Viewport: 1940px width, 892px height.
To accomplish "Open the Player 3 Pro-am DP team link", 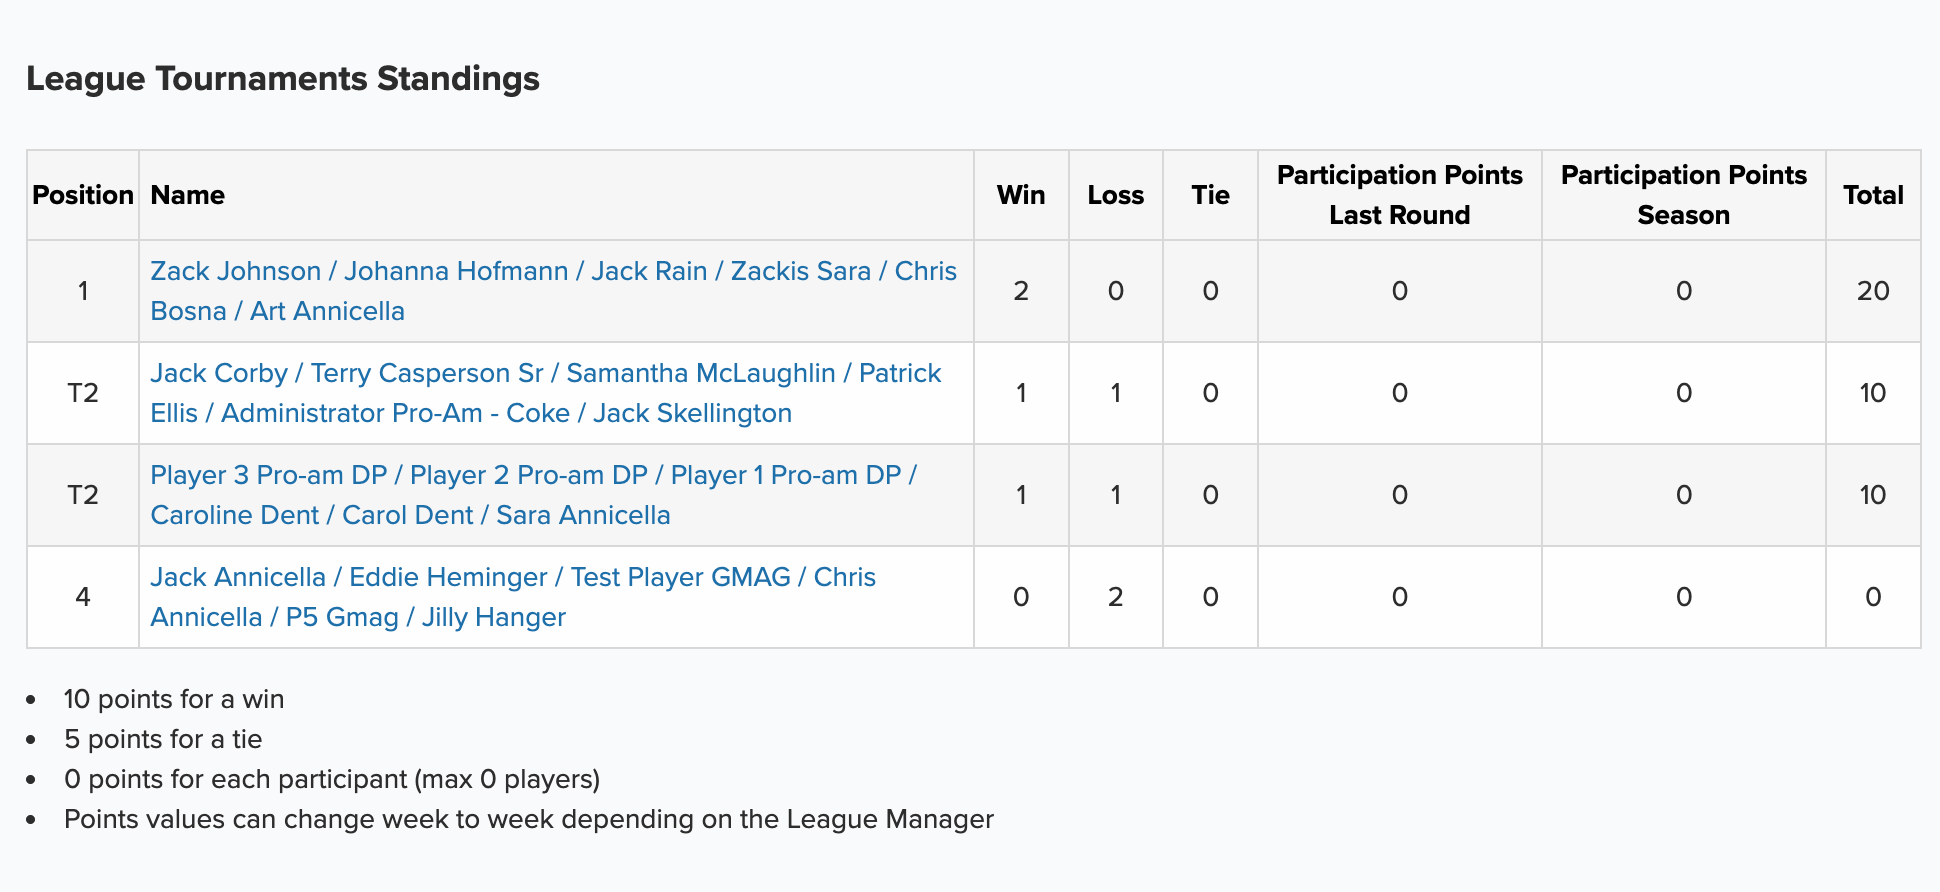I will click(534, 495).
